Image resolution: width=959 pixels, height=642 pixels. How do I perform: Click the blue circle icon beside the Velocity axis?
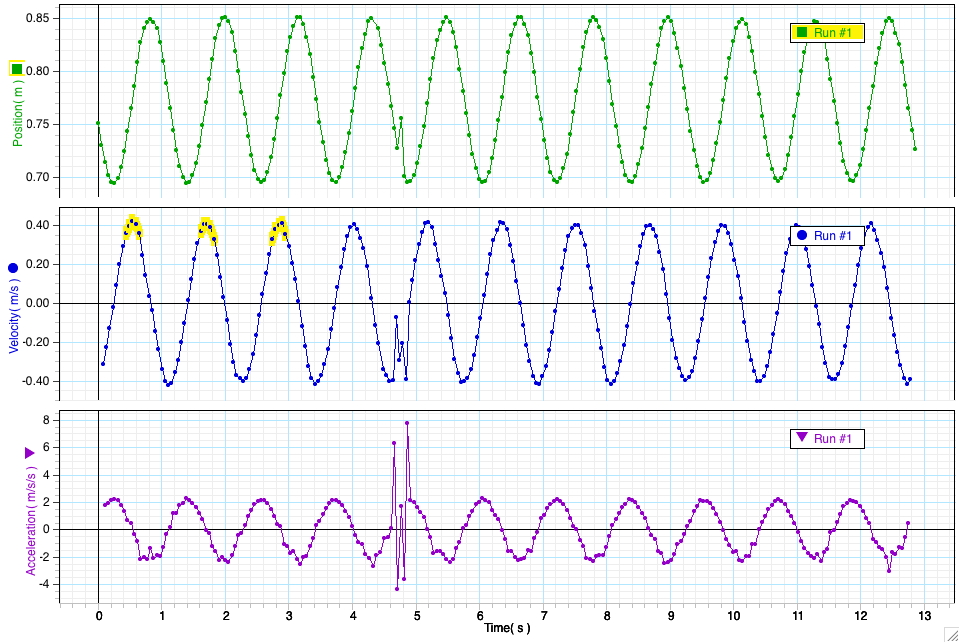point(13,268)
